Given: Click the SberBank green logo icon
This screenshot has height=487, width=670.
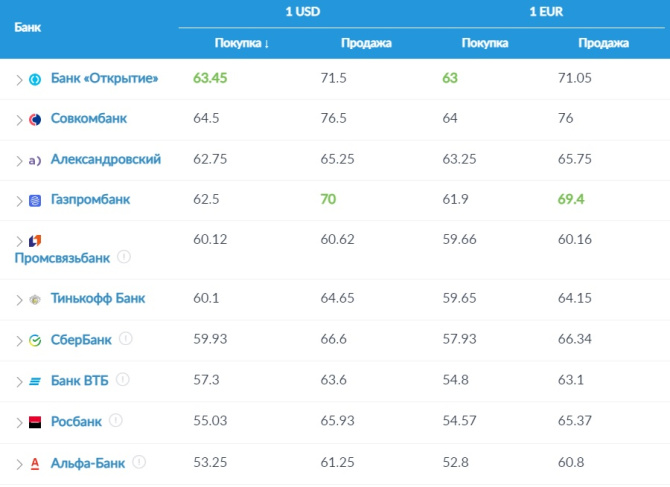Looking at the screenshot, I should click(x=35, y=340).
